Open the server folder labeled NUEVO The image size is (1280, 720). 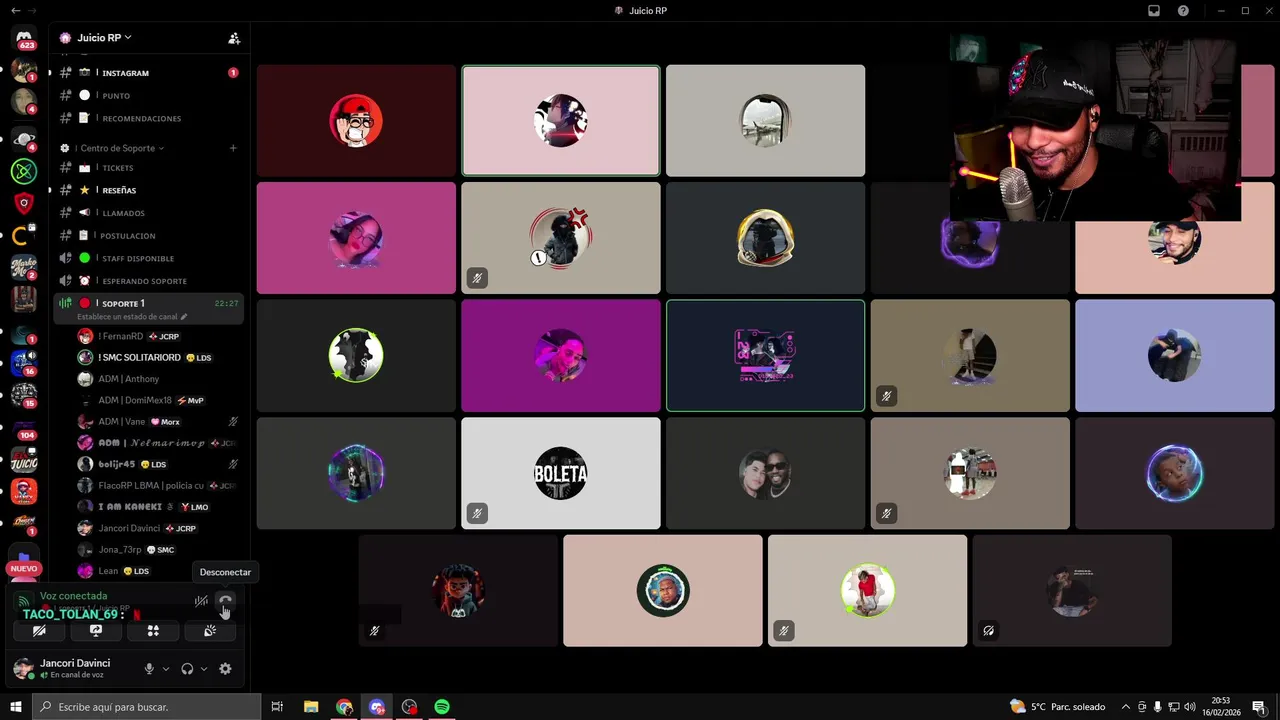coord(24,560)
